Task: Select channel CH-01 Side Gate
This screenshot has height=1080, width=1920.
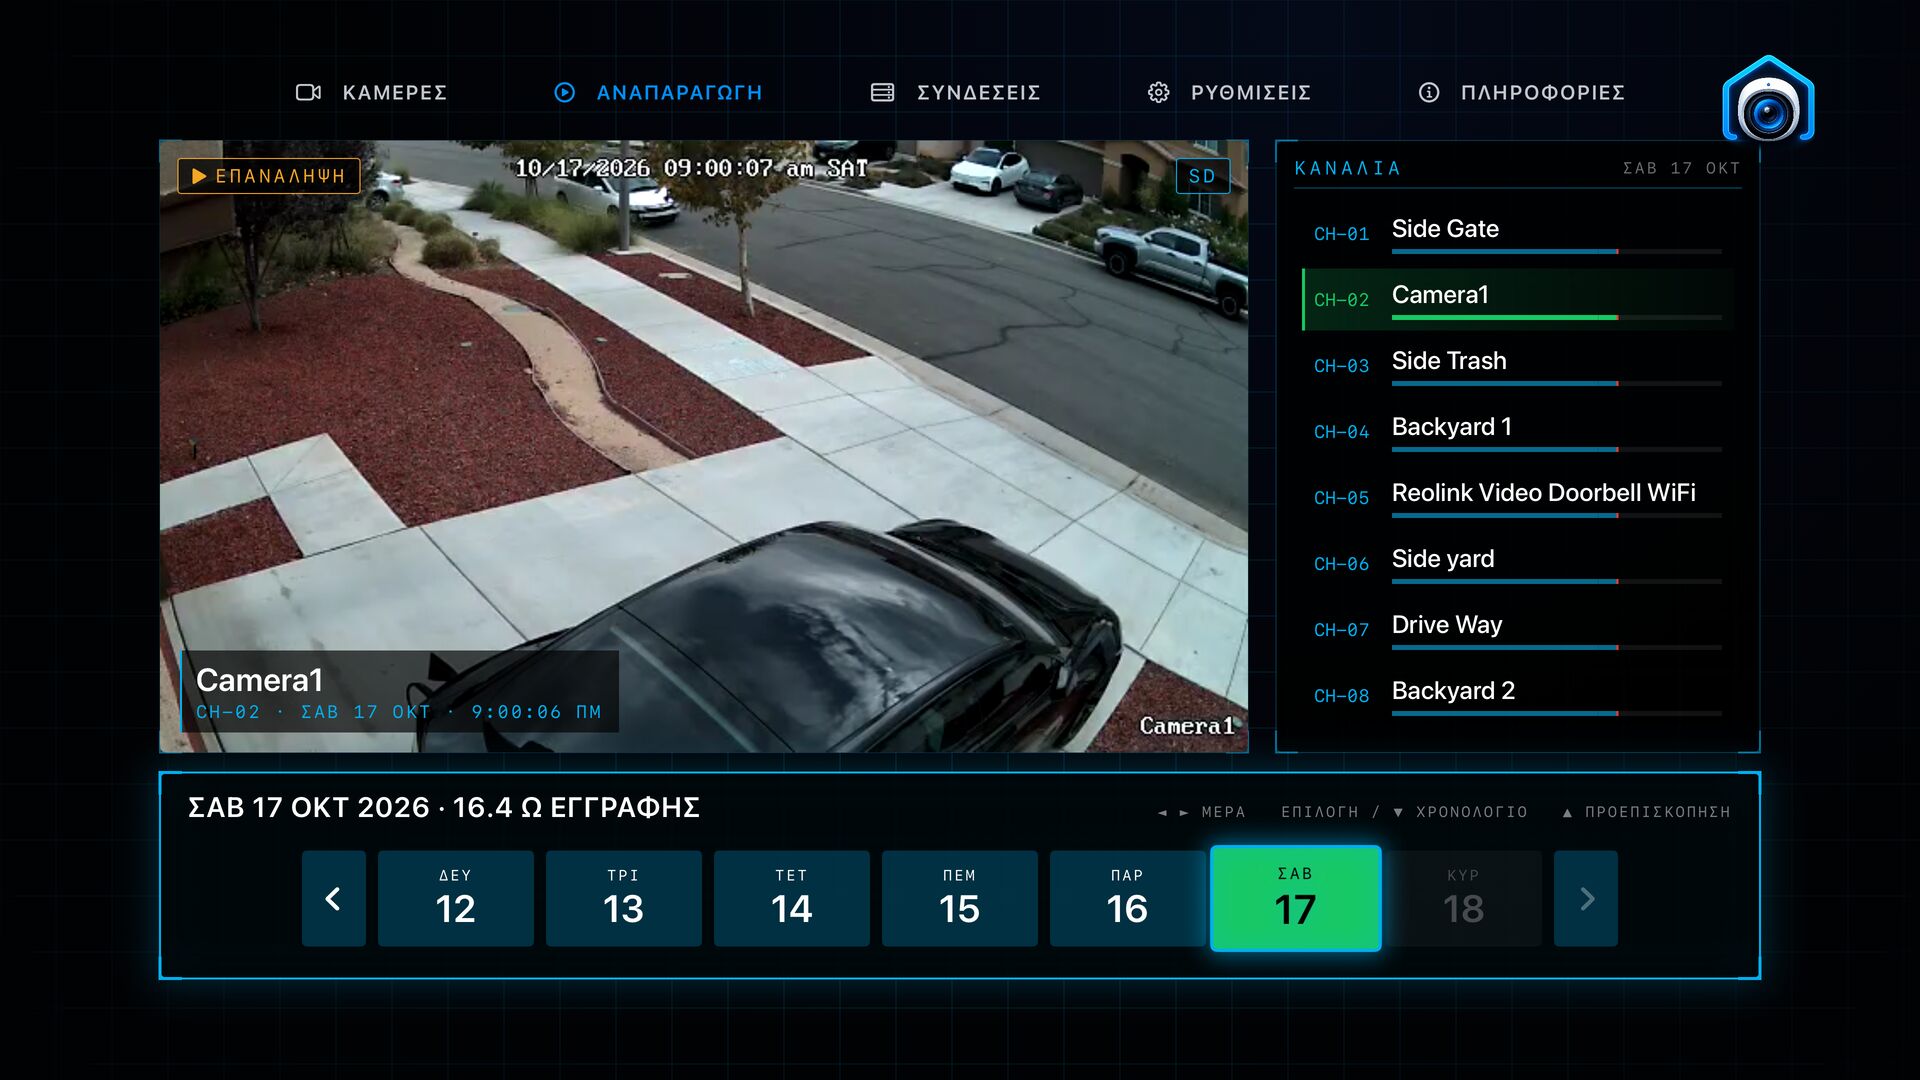Action: pos(1517,233)
